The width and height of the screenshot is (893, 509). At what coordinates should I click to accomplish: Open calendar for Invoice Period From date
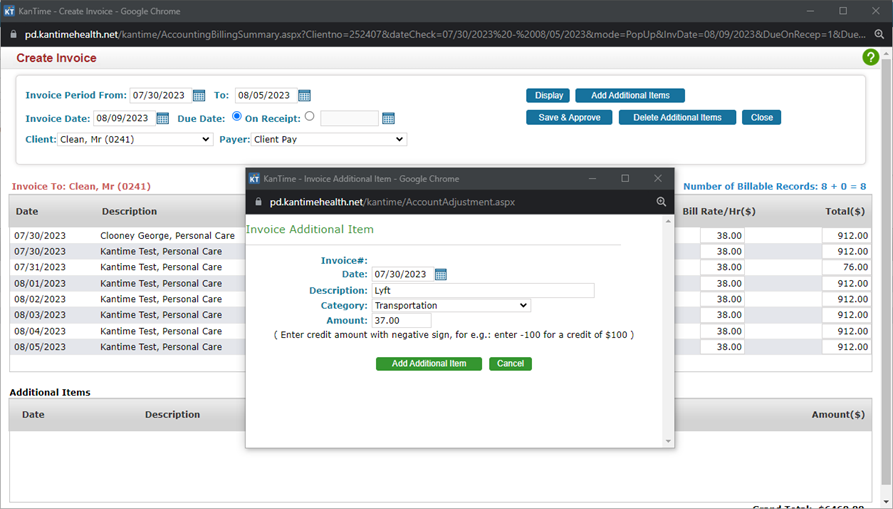pos(198,96)
